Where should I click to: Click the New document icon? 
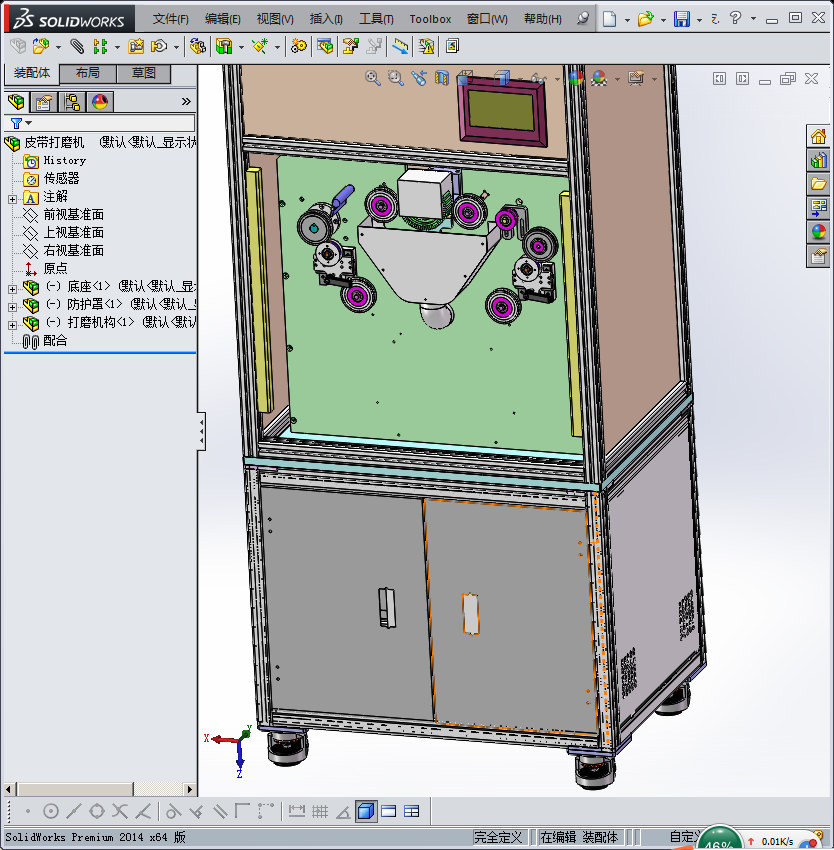pos(610,19)
